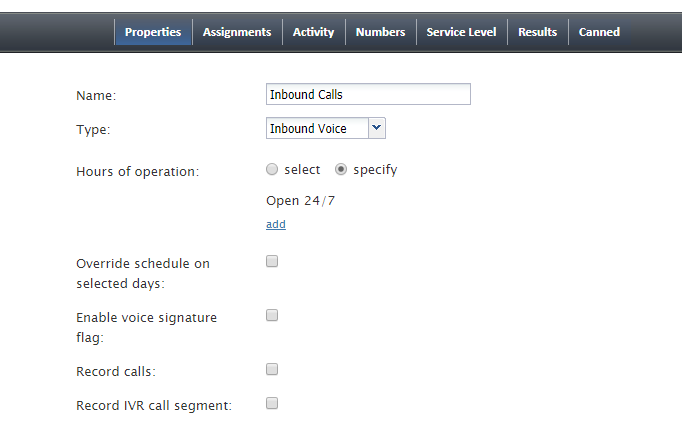Click the Open 24/7 hours text
Viewport: 682px width, 422px height.
[301, 201]
